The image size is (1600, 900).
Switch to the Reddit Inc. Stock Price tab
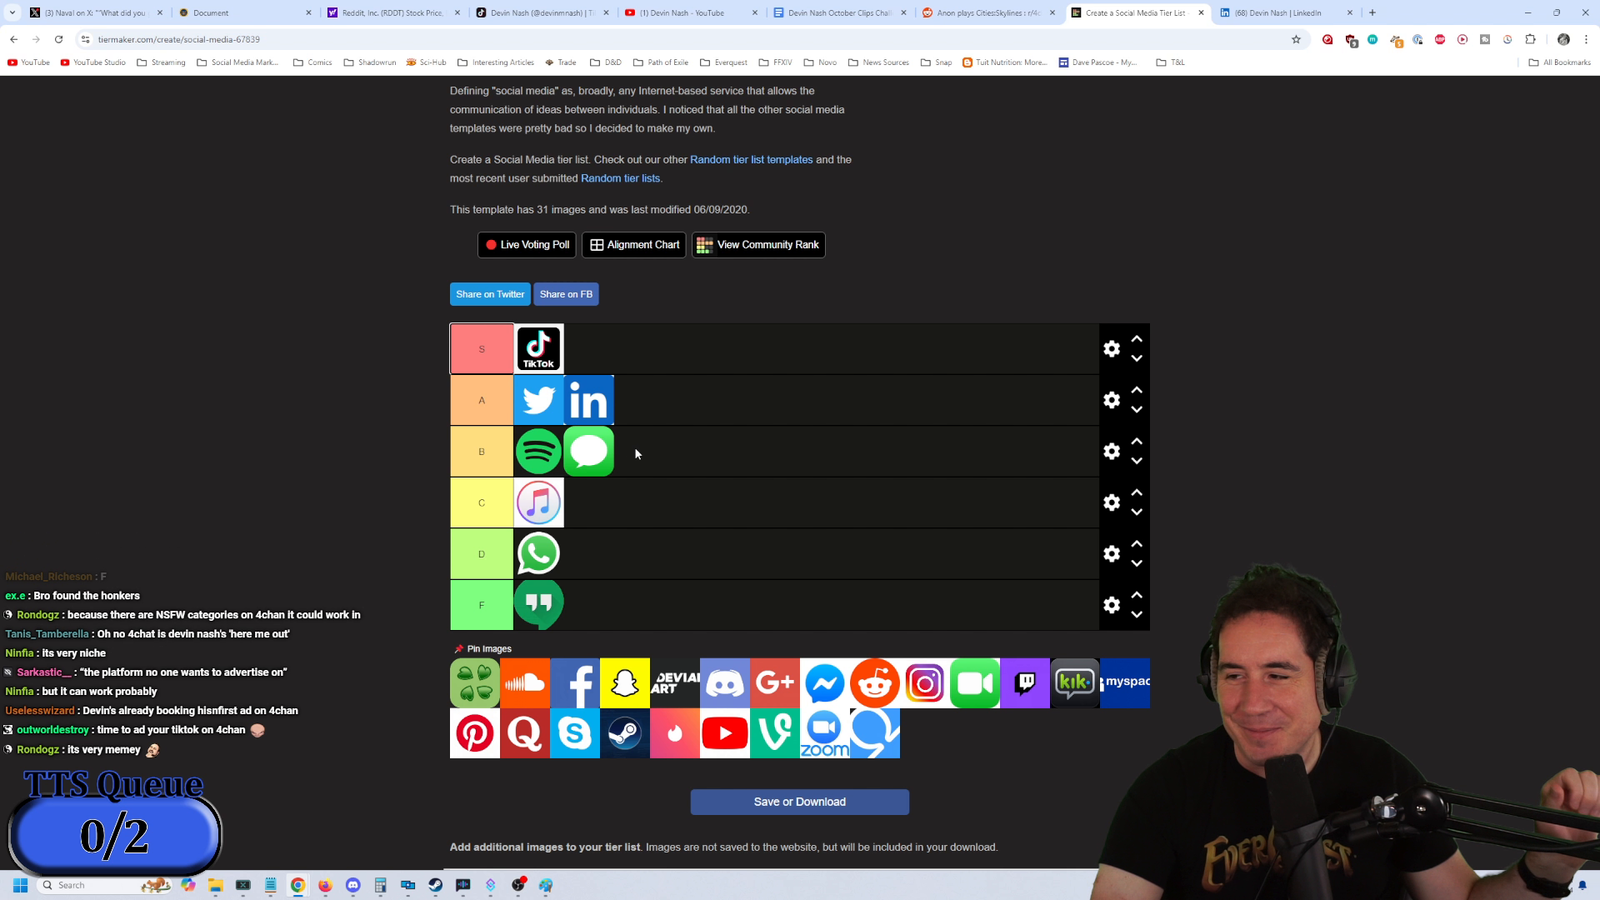pos(392,13)
